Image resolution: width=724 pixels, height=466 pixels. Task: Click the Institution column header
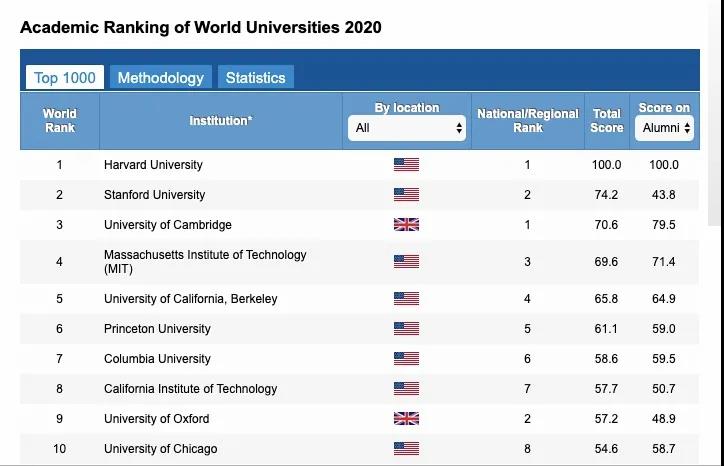221,121
